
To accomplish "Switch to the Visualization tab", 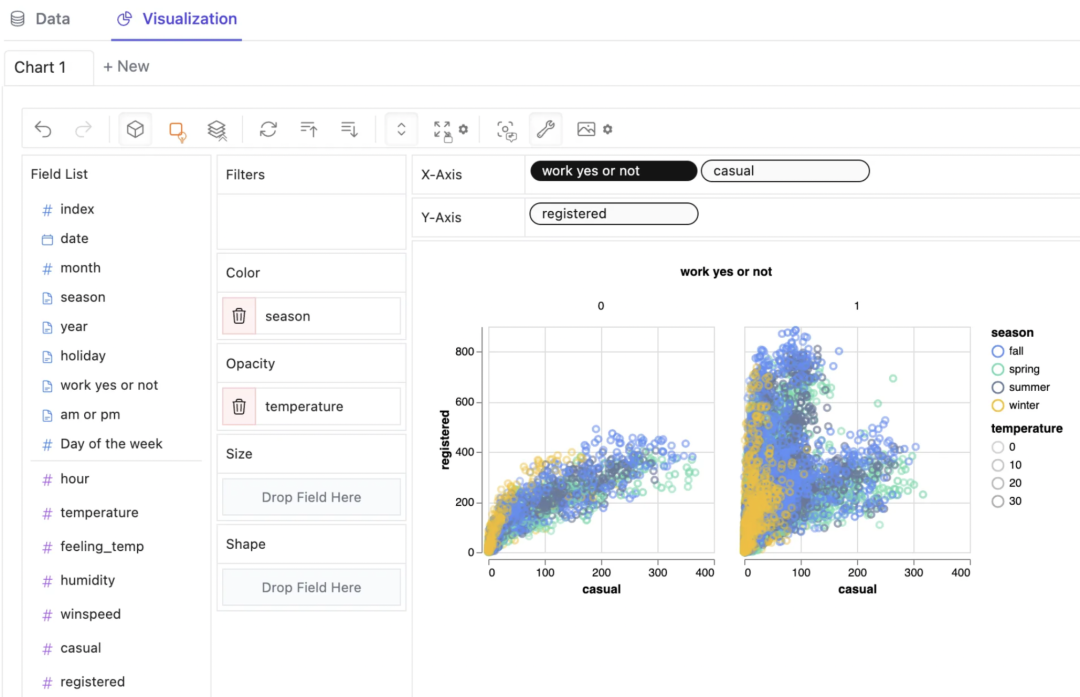I will pyautogui.click(x=176, y=19).
